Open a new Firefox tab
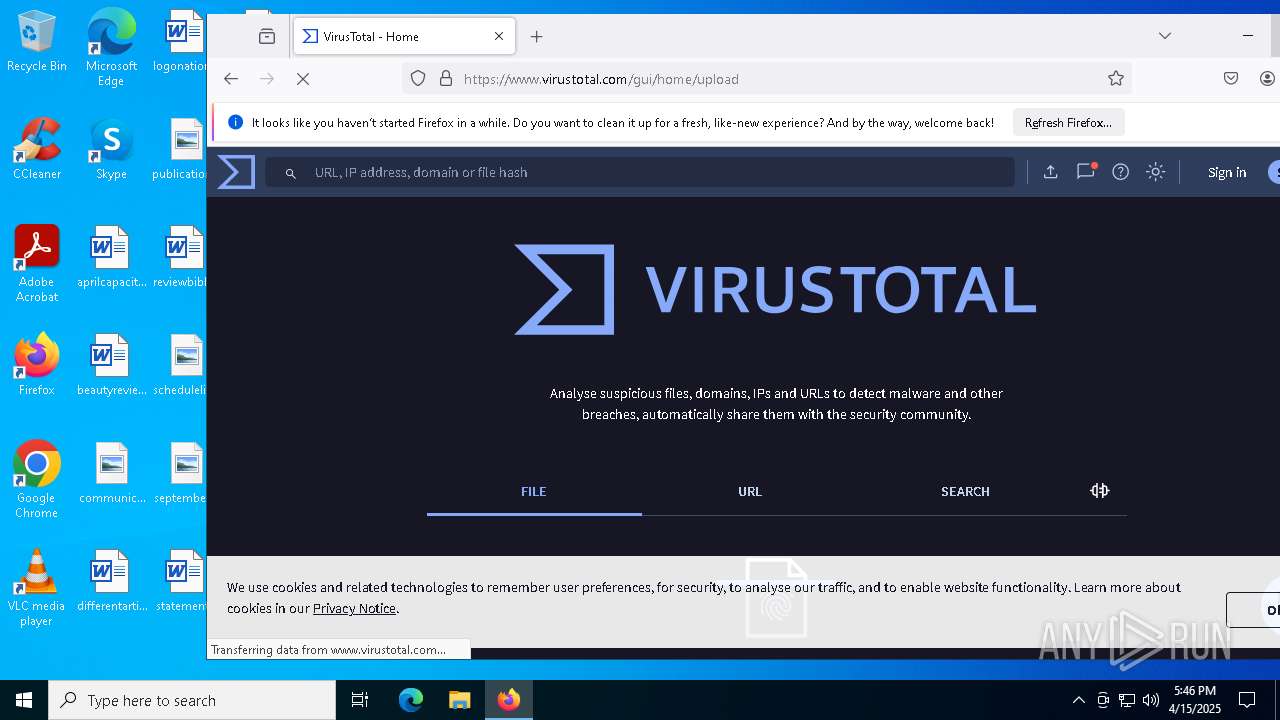This screenshot has height=720, width=1280. [537, 36]
